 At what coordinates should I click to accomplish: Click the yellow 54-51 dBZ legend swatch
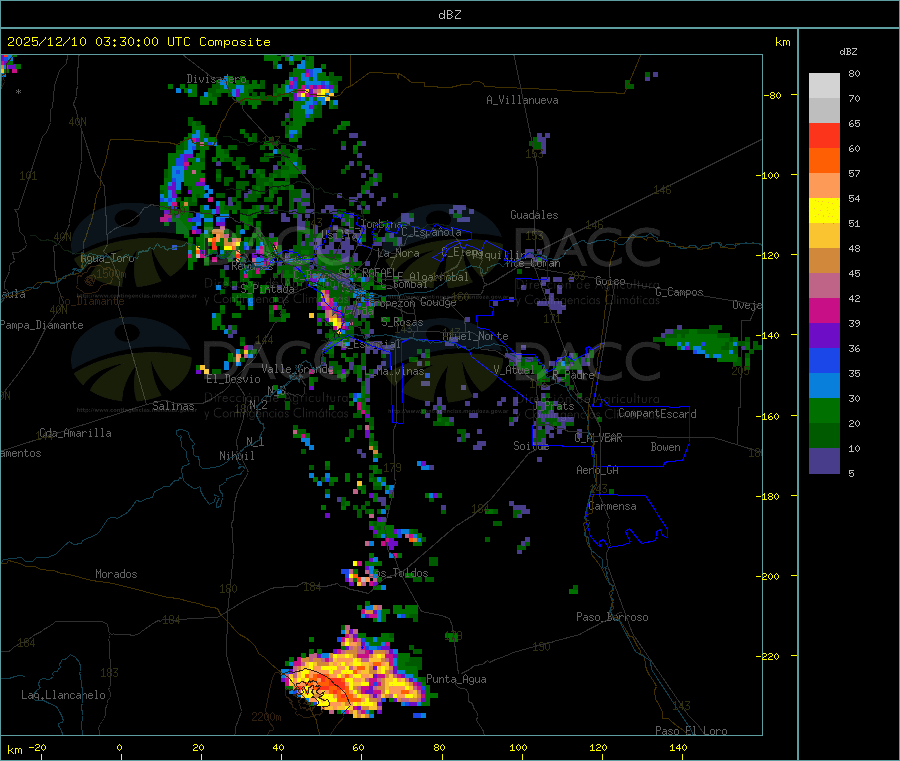(x=824, y=211)
